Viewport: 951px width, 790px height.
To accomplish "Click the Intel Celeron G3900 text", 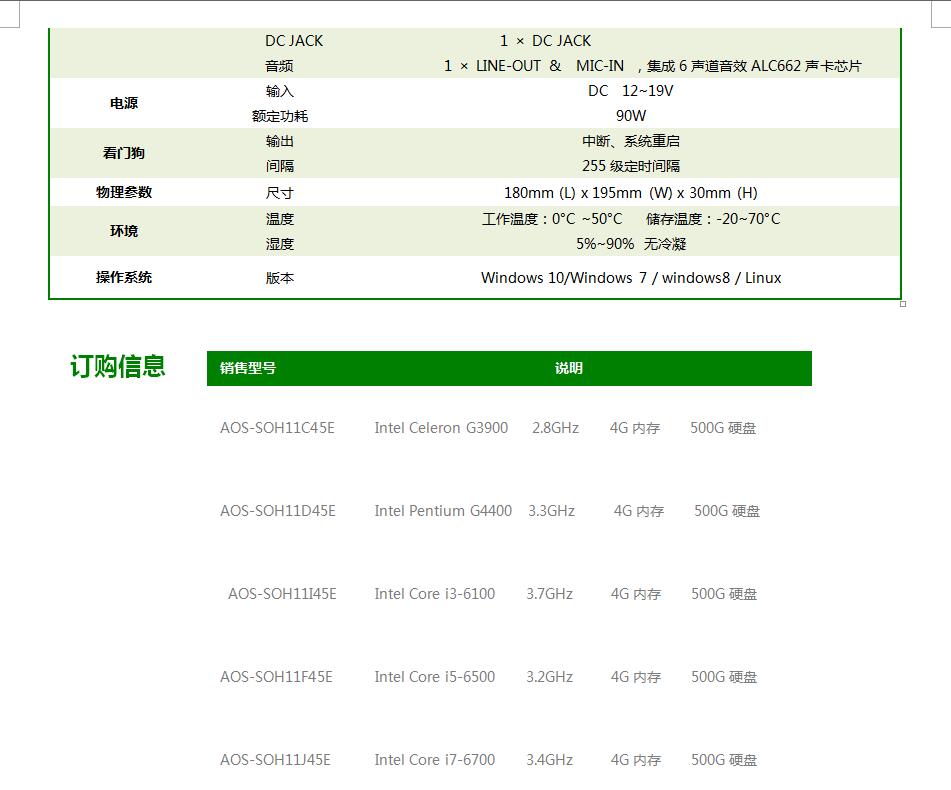I will (441, 428).
